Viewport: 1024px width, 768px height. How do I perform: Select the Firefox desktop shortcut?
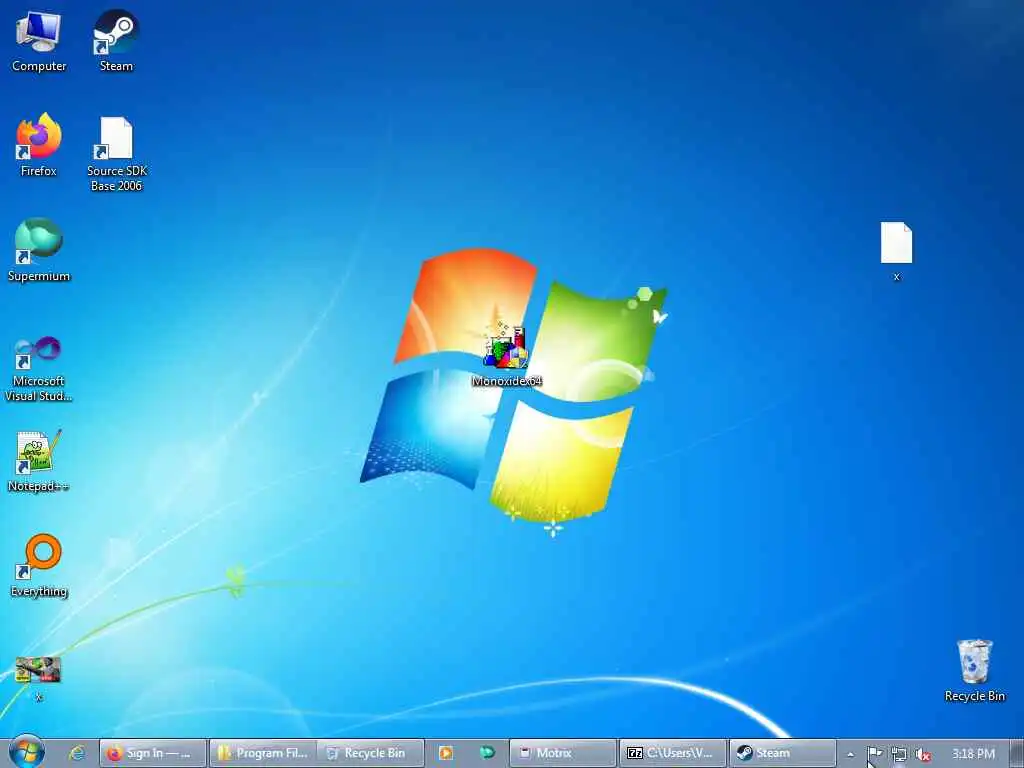[39, 145]
